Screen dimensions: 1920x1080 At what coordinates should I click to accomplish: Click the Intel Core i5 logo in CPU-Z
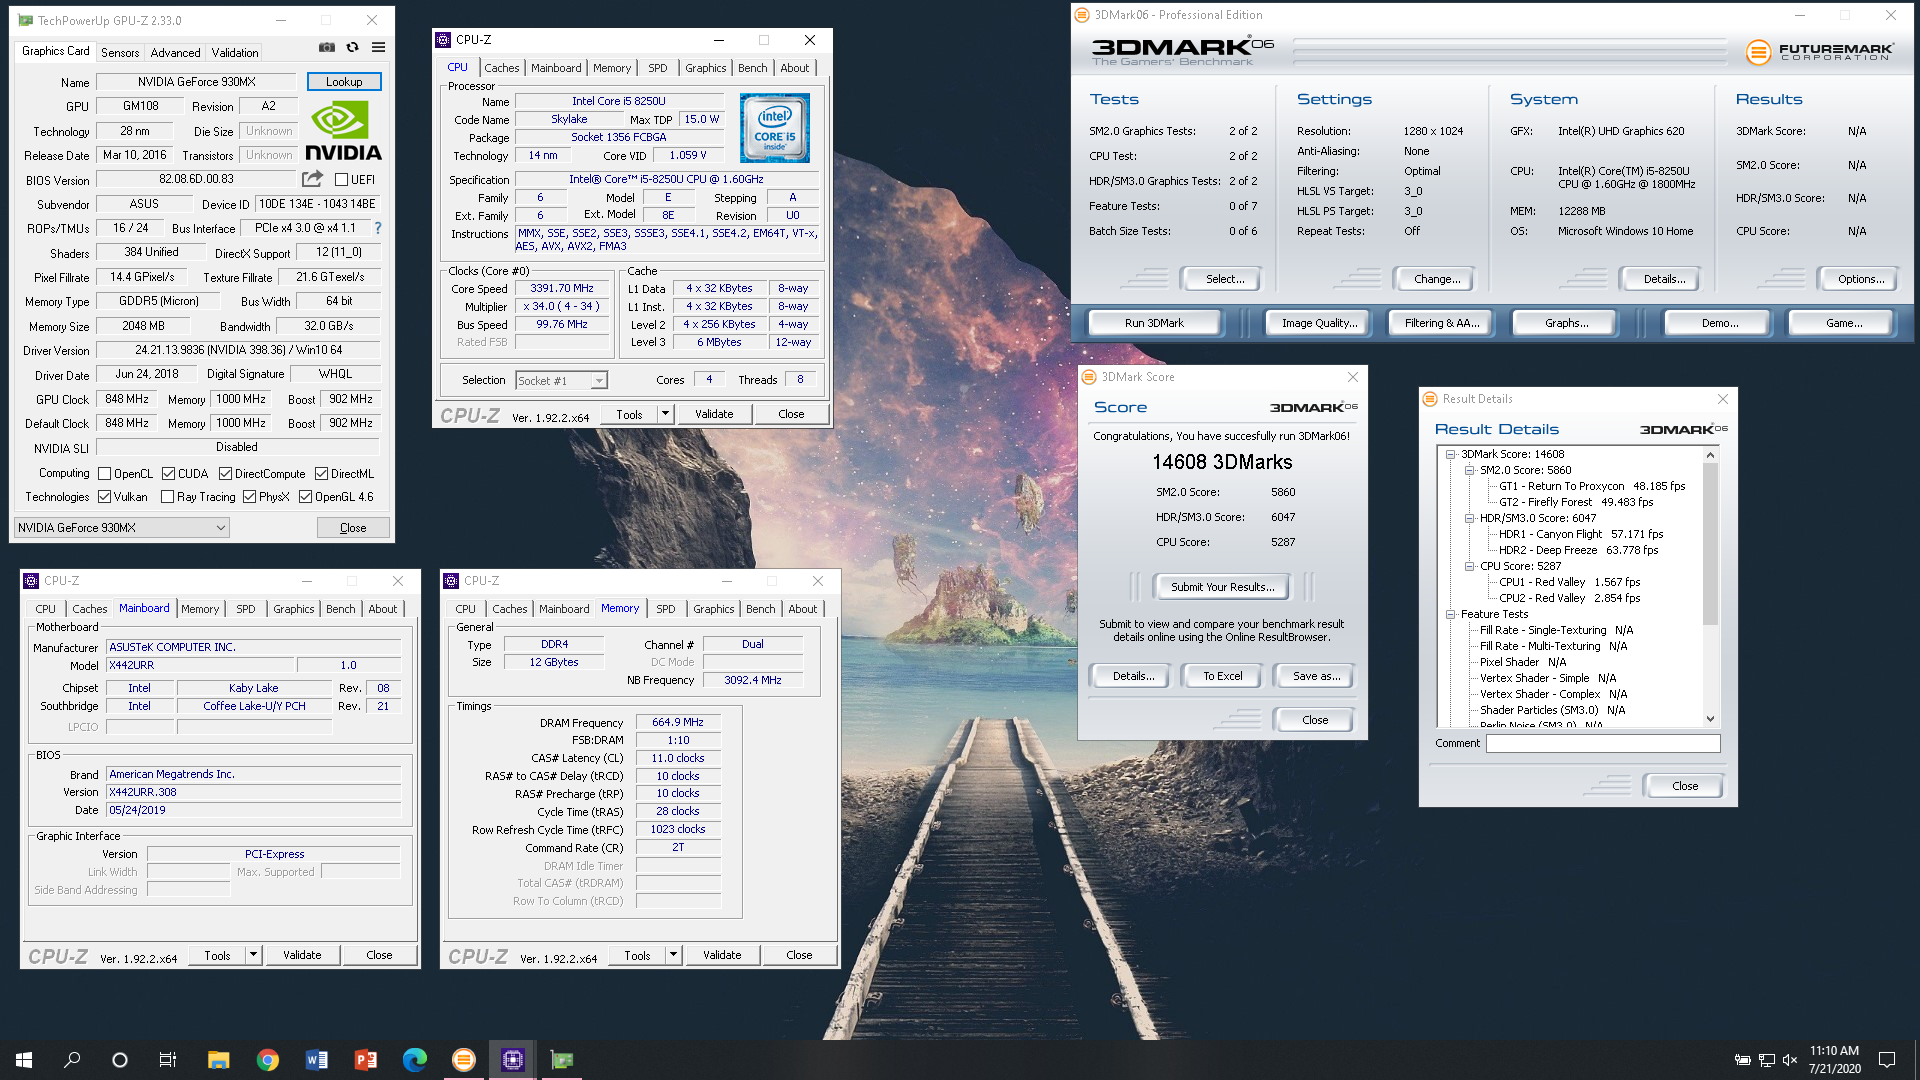775,128
